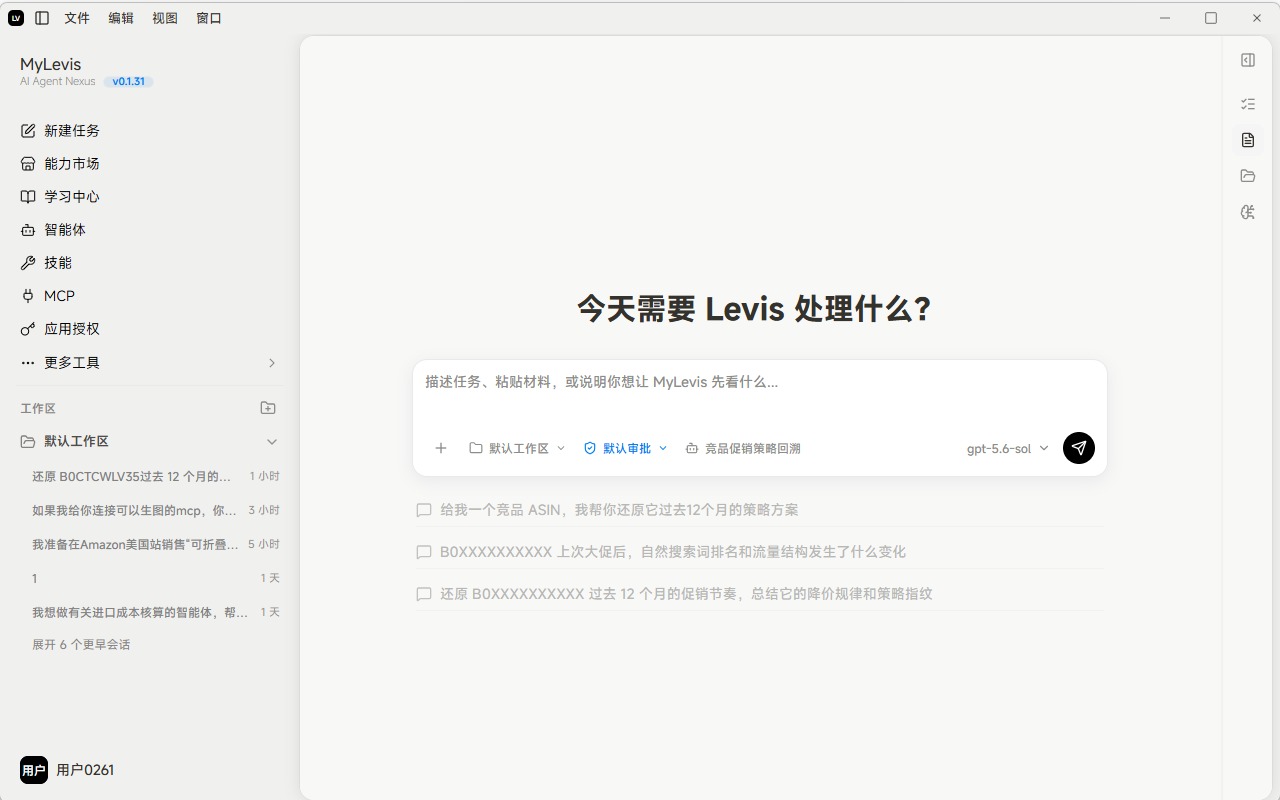This screenshot has height=800, width=1280.
Task: Select suggestion 还原 B0XXXXXXXXXX 过去 12 个月的促销节奏
Action: [x=760, y=594]
